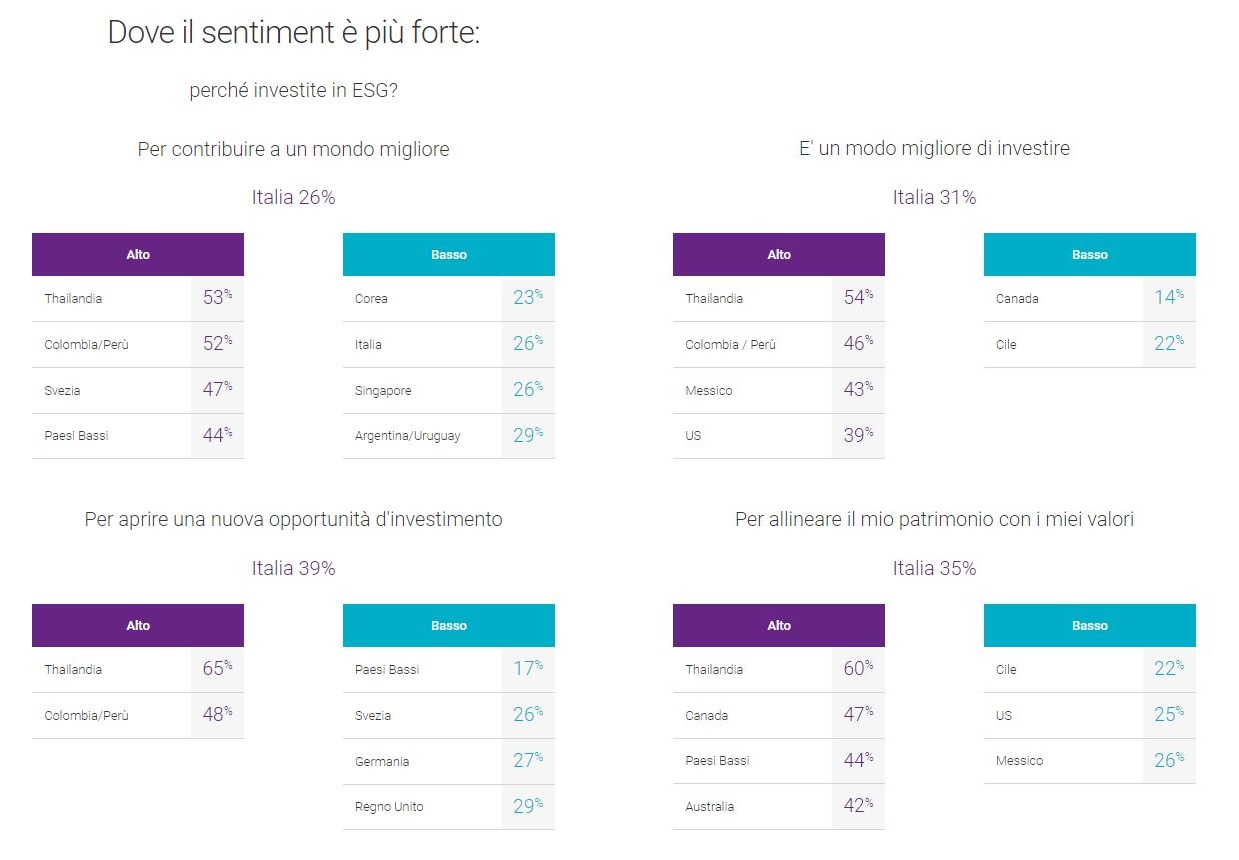The width and height of the screenshot is (1239, 860).
Task: Click the Regno Unito 29% row
Action: 449,806
